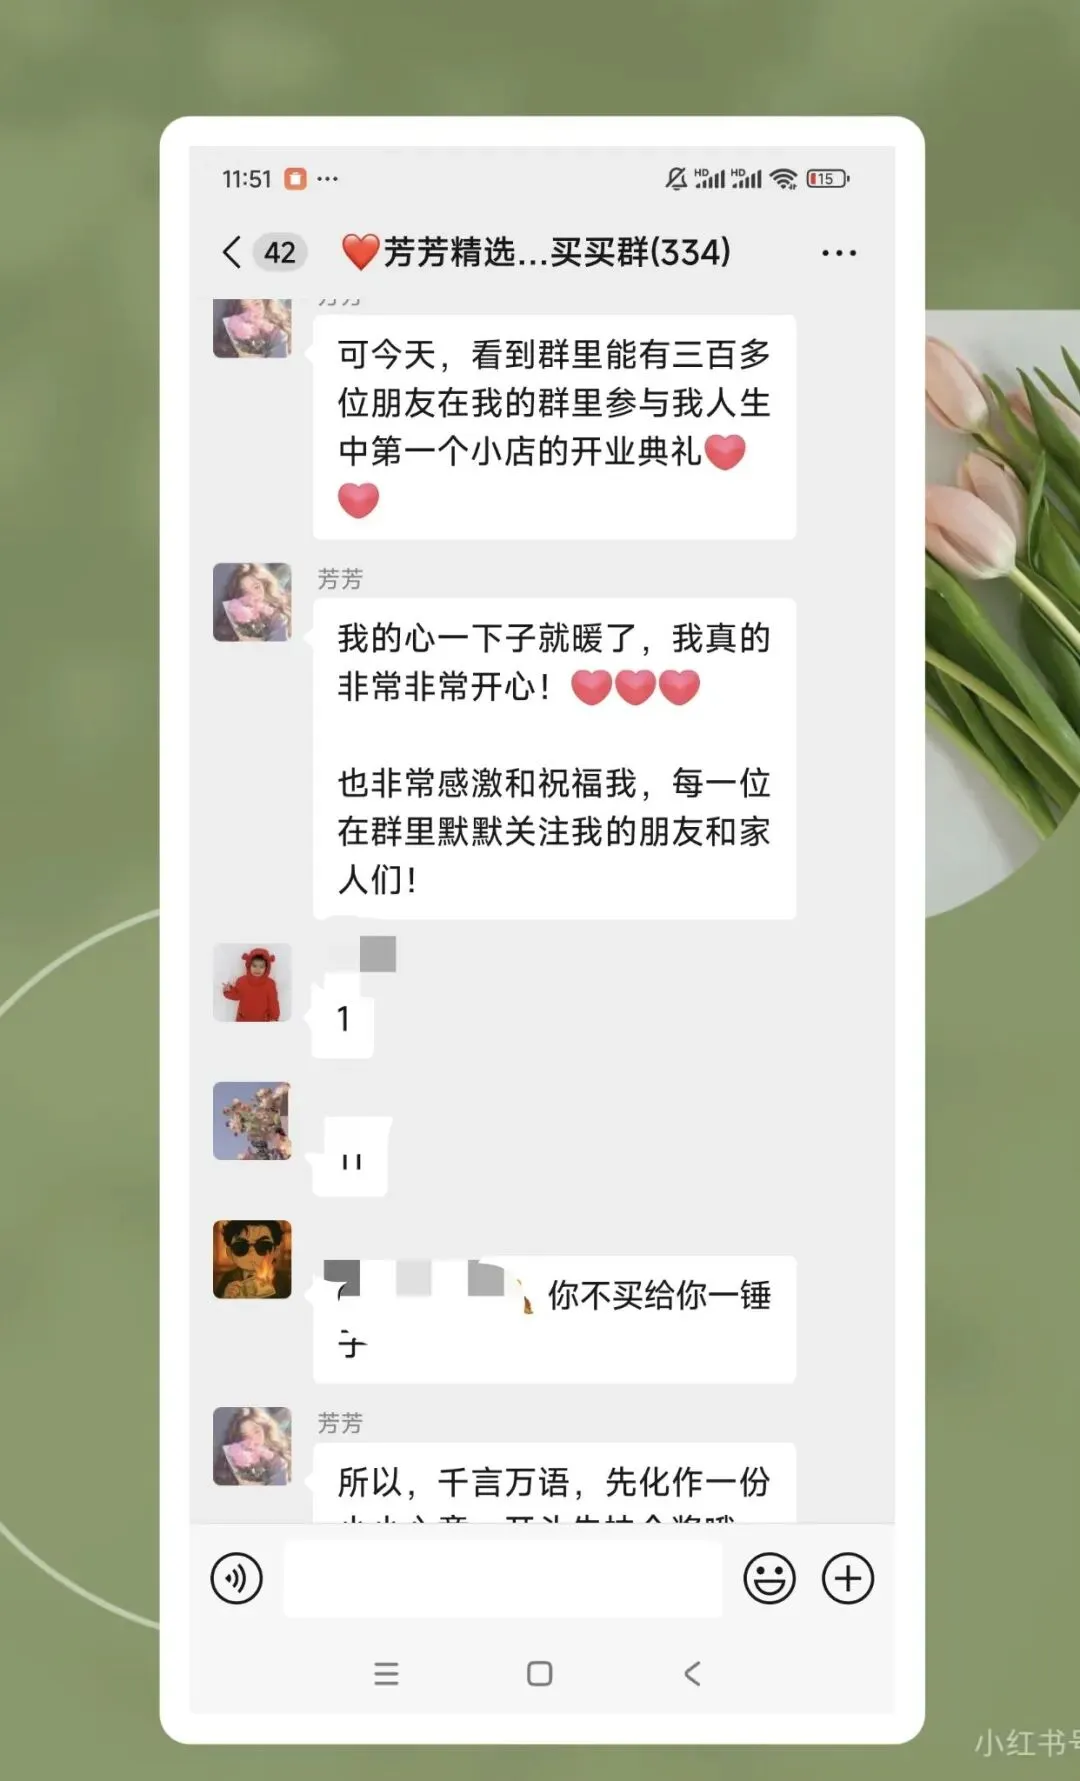This screenshot has height=1781, width=1080.
Task: Select the message bubble containing '1'
Action: pos(343,1019)
